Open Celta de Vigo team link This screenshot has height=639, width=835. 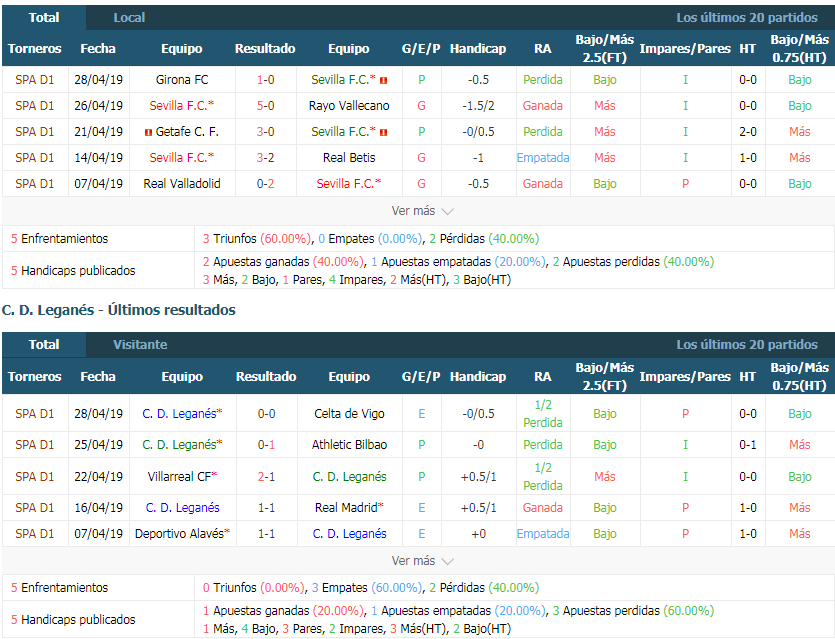point(349,414)
